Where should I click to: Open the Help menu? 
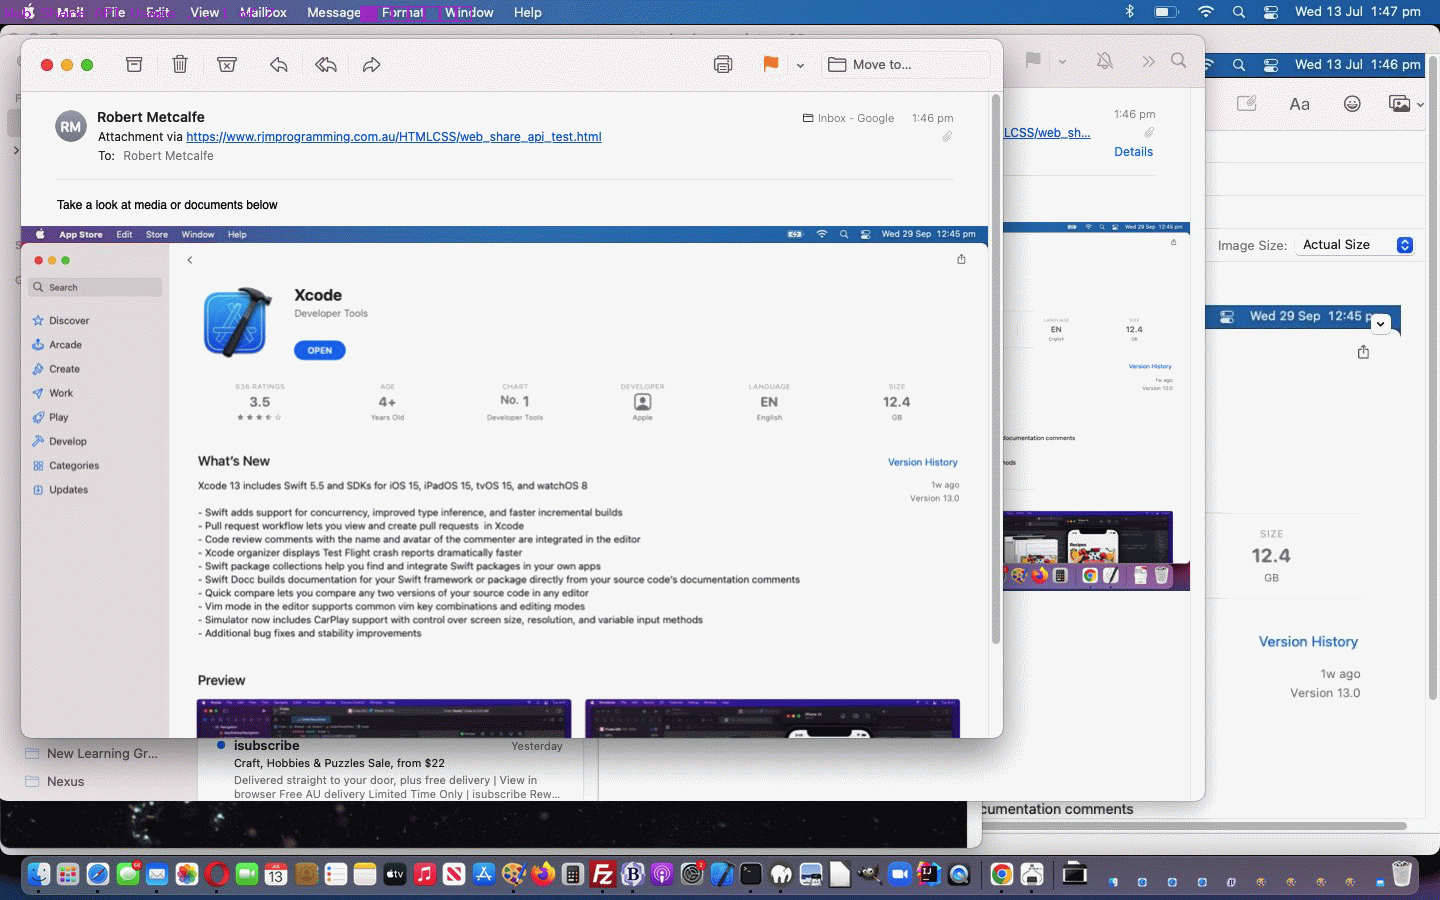click(x=527, y=12)
